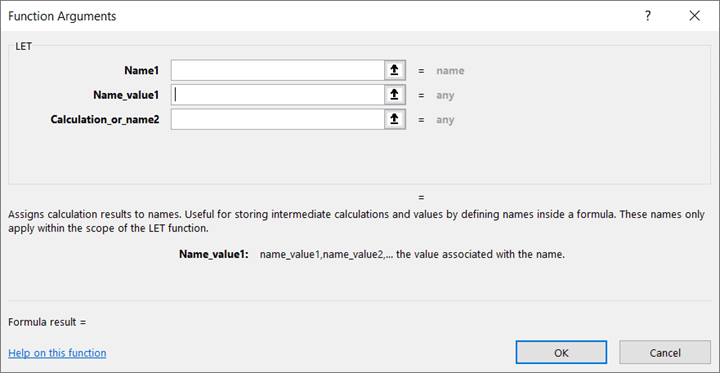The image size is (720, 373).
Task: Click the Name_value1 field label
Action: click(126, 95)
